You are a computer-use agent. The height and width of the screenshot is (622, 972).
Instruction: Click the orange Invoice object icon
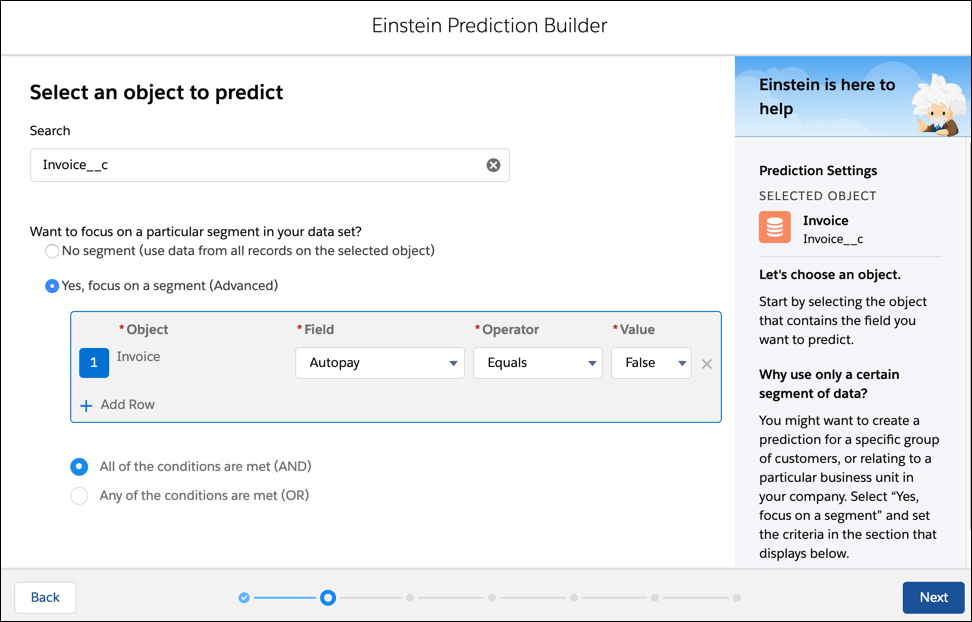click(775, 227)
